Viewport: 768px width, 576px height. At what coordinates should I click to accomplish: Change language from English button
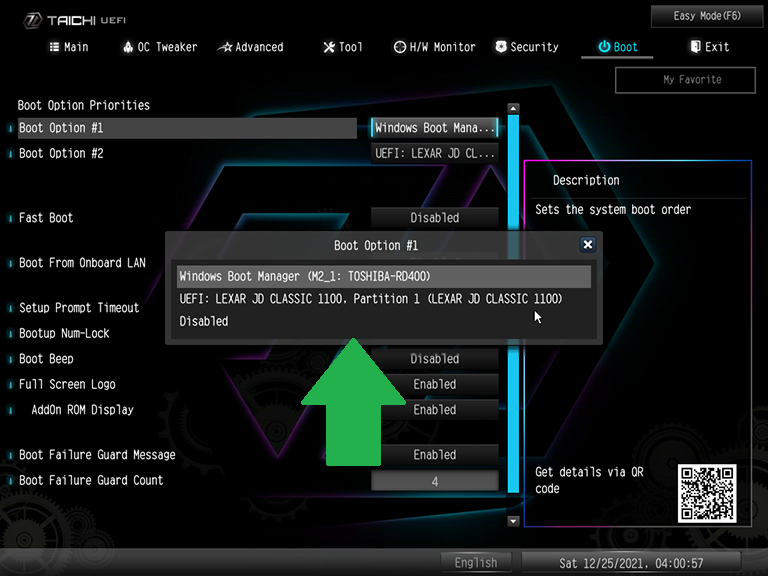click(x=476, y=563)
